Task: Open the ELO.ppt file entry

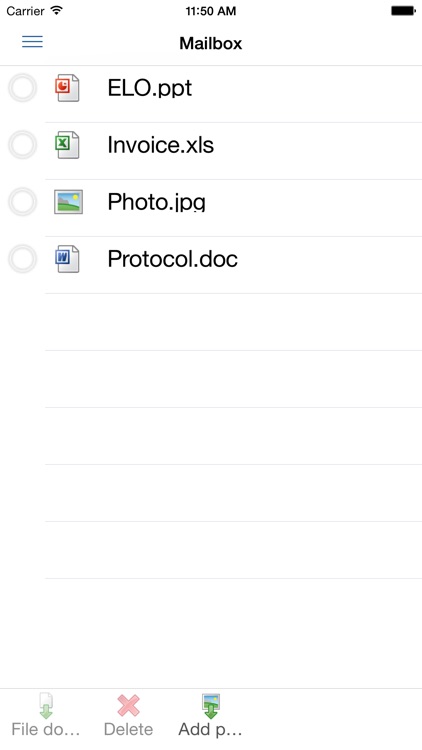Action: point(211,94)
